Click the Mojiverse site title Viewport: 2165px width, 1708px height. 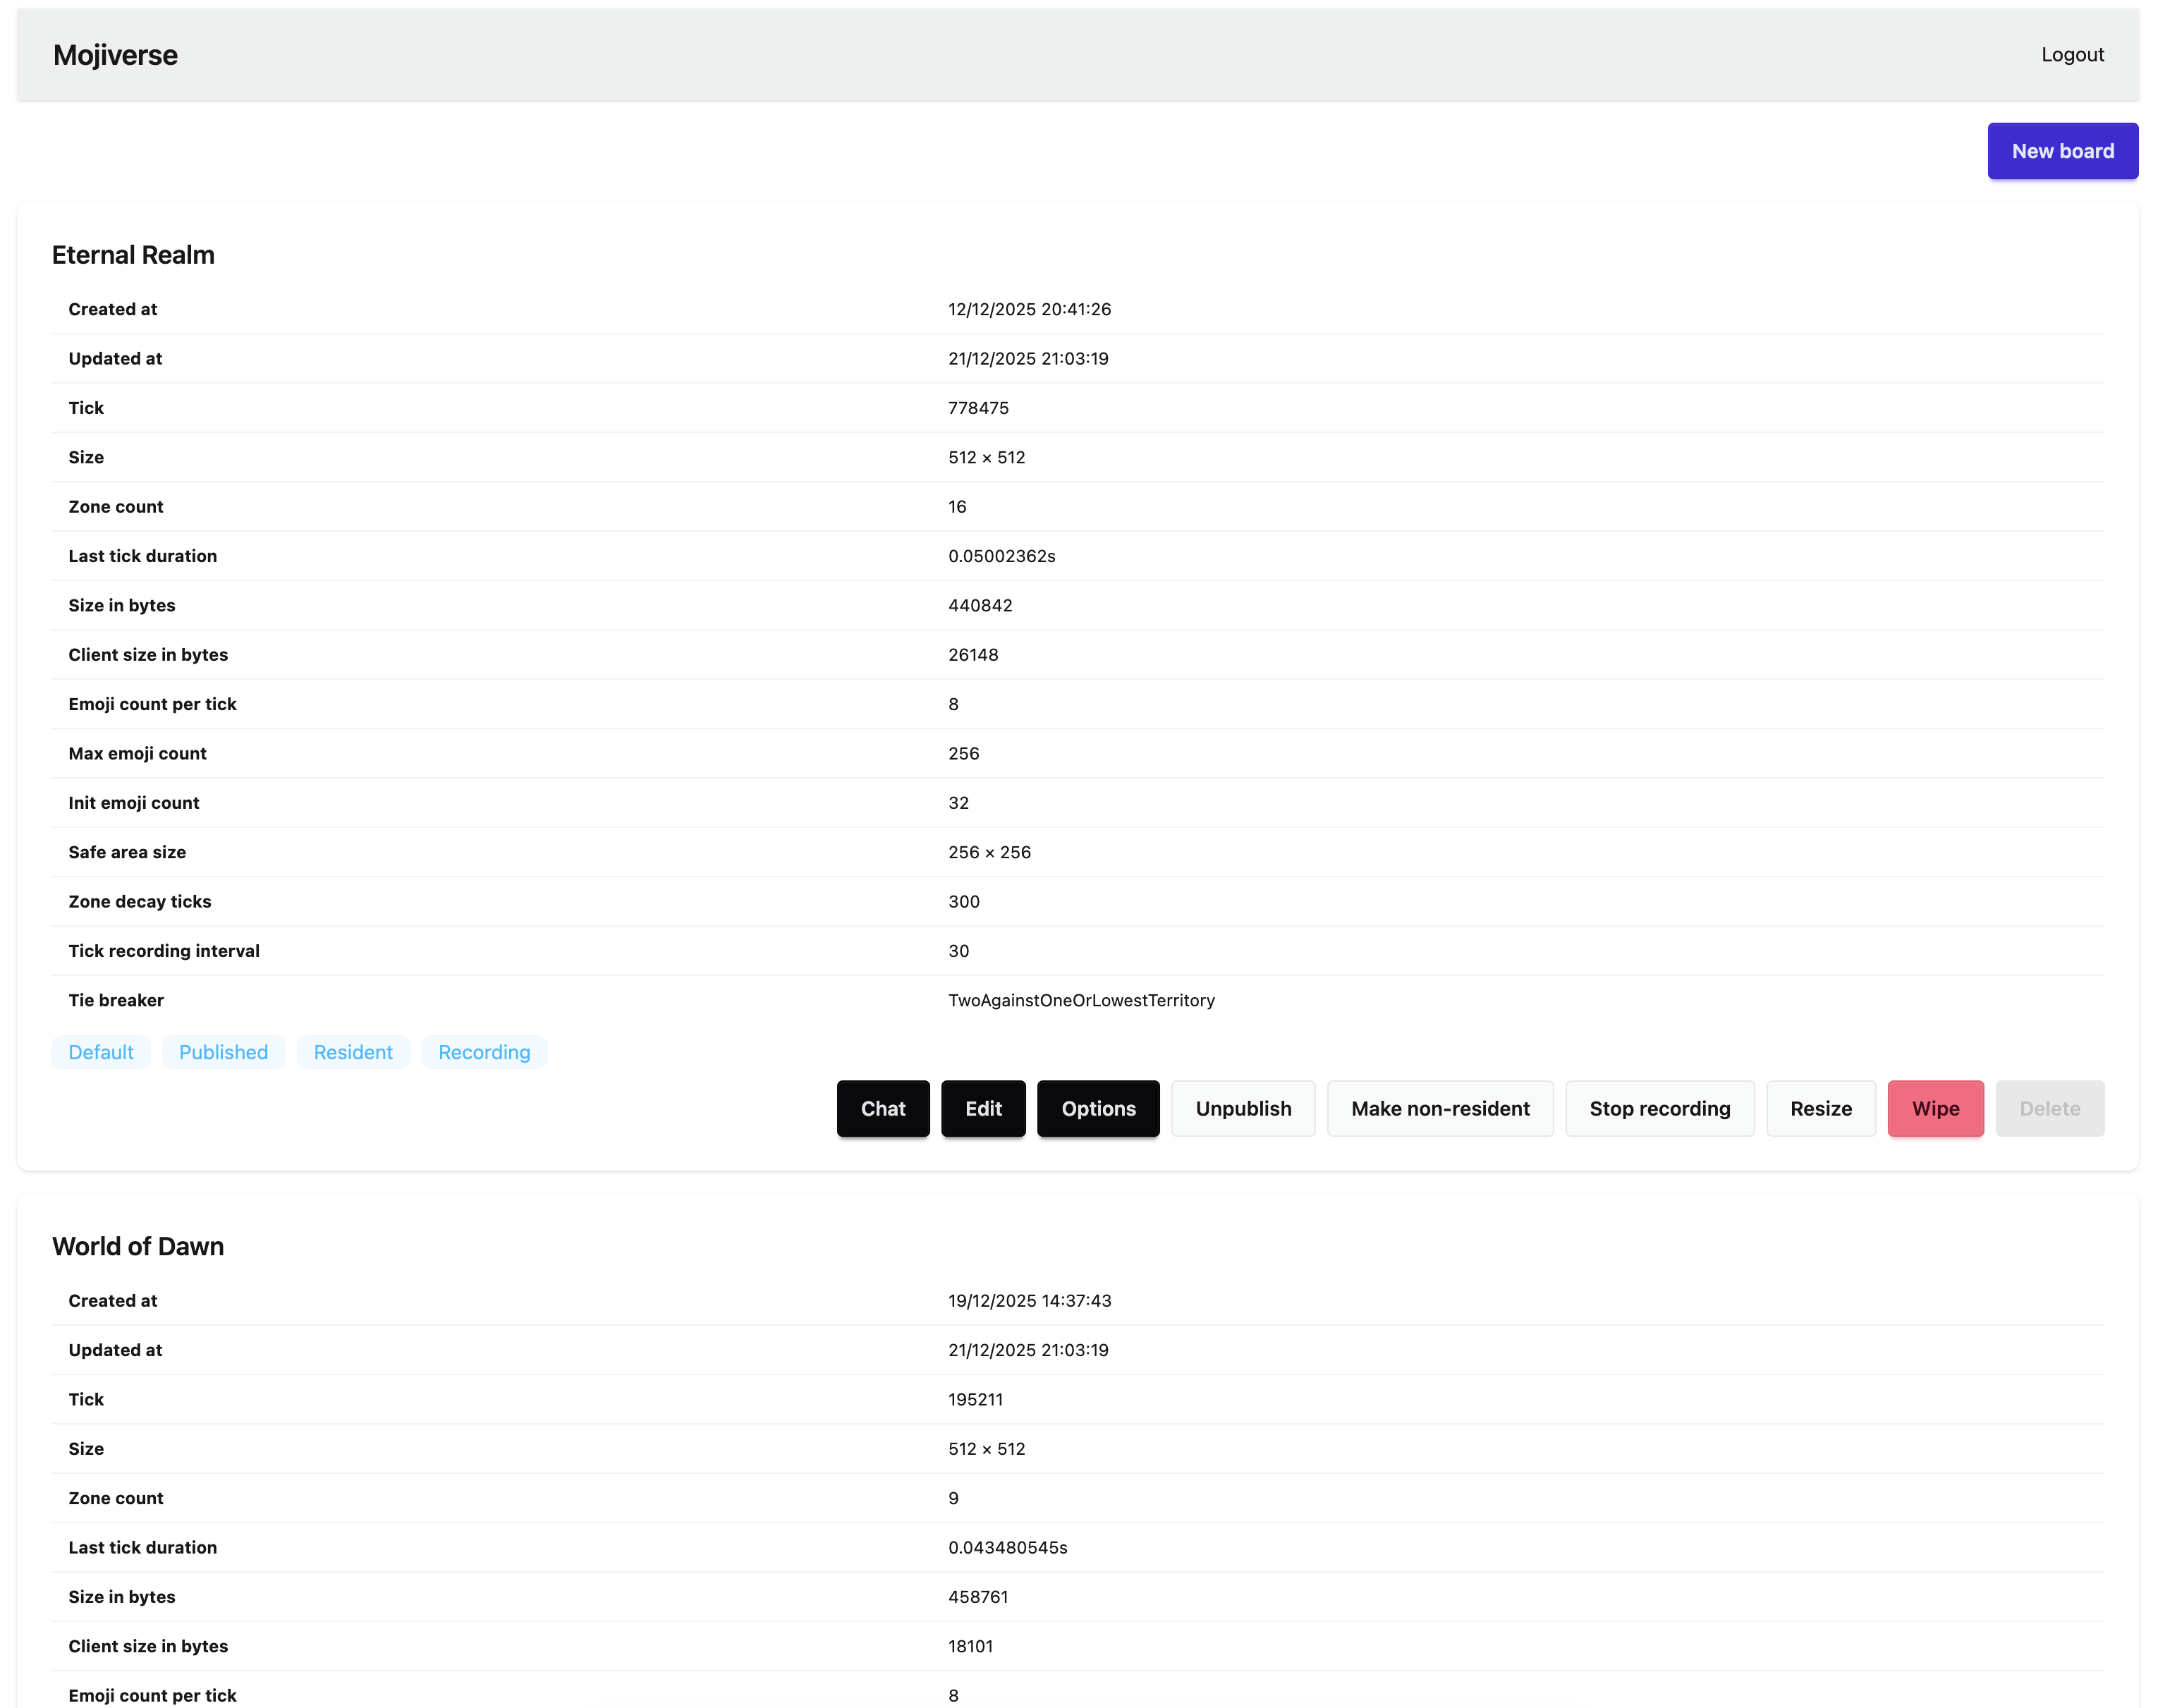pos(115,55)
